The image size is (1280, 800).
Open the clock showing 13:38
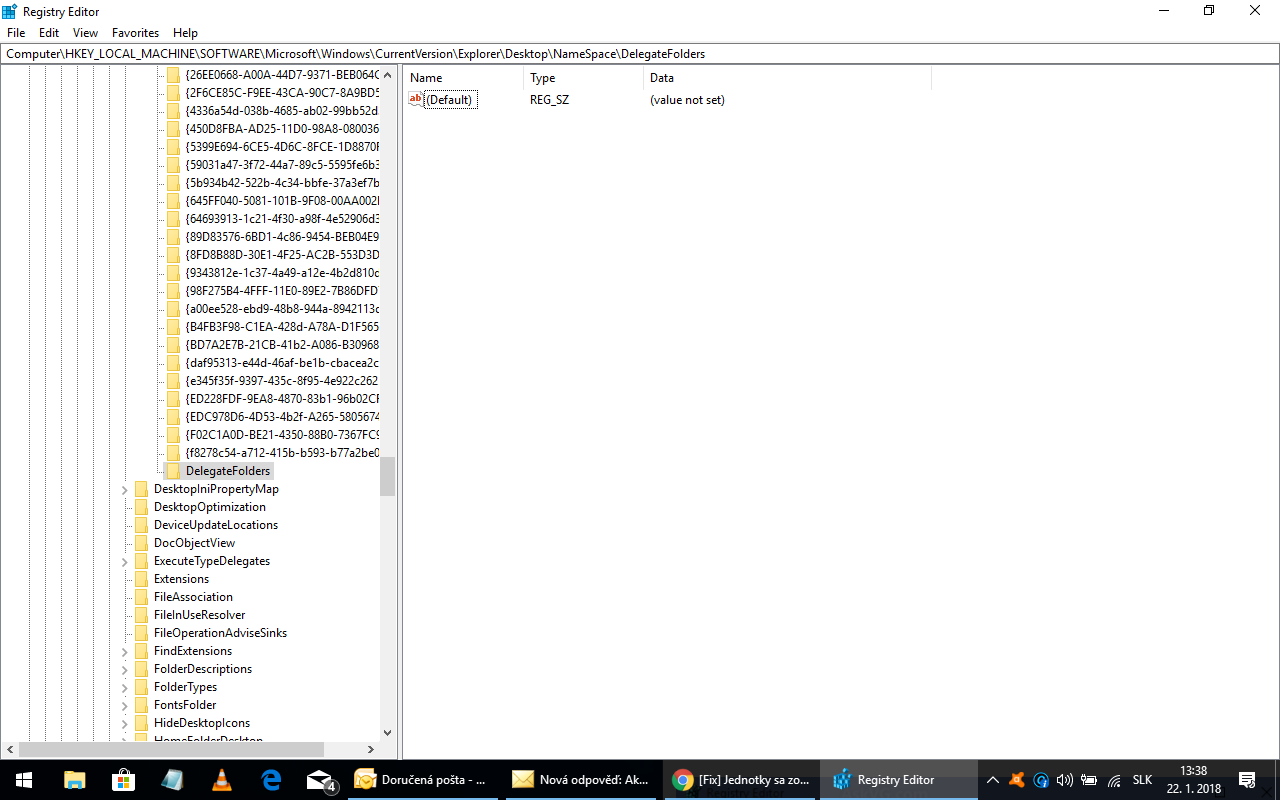pyautogui.click(x=1194, y=780)
